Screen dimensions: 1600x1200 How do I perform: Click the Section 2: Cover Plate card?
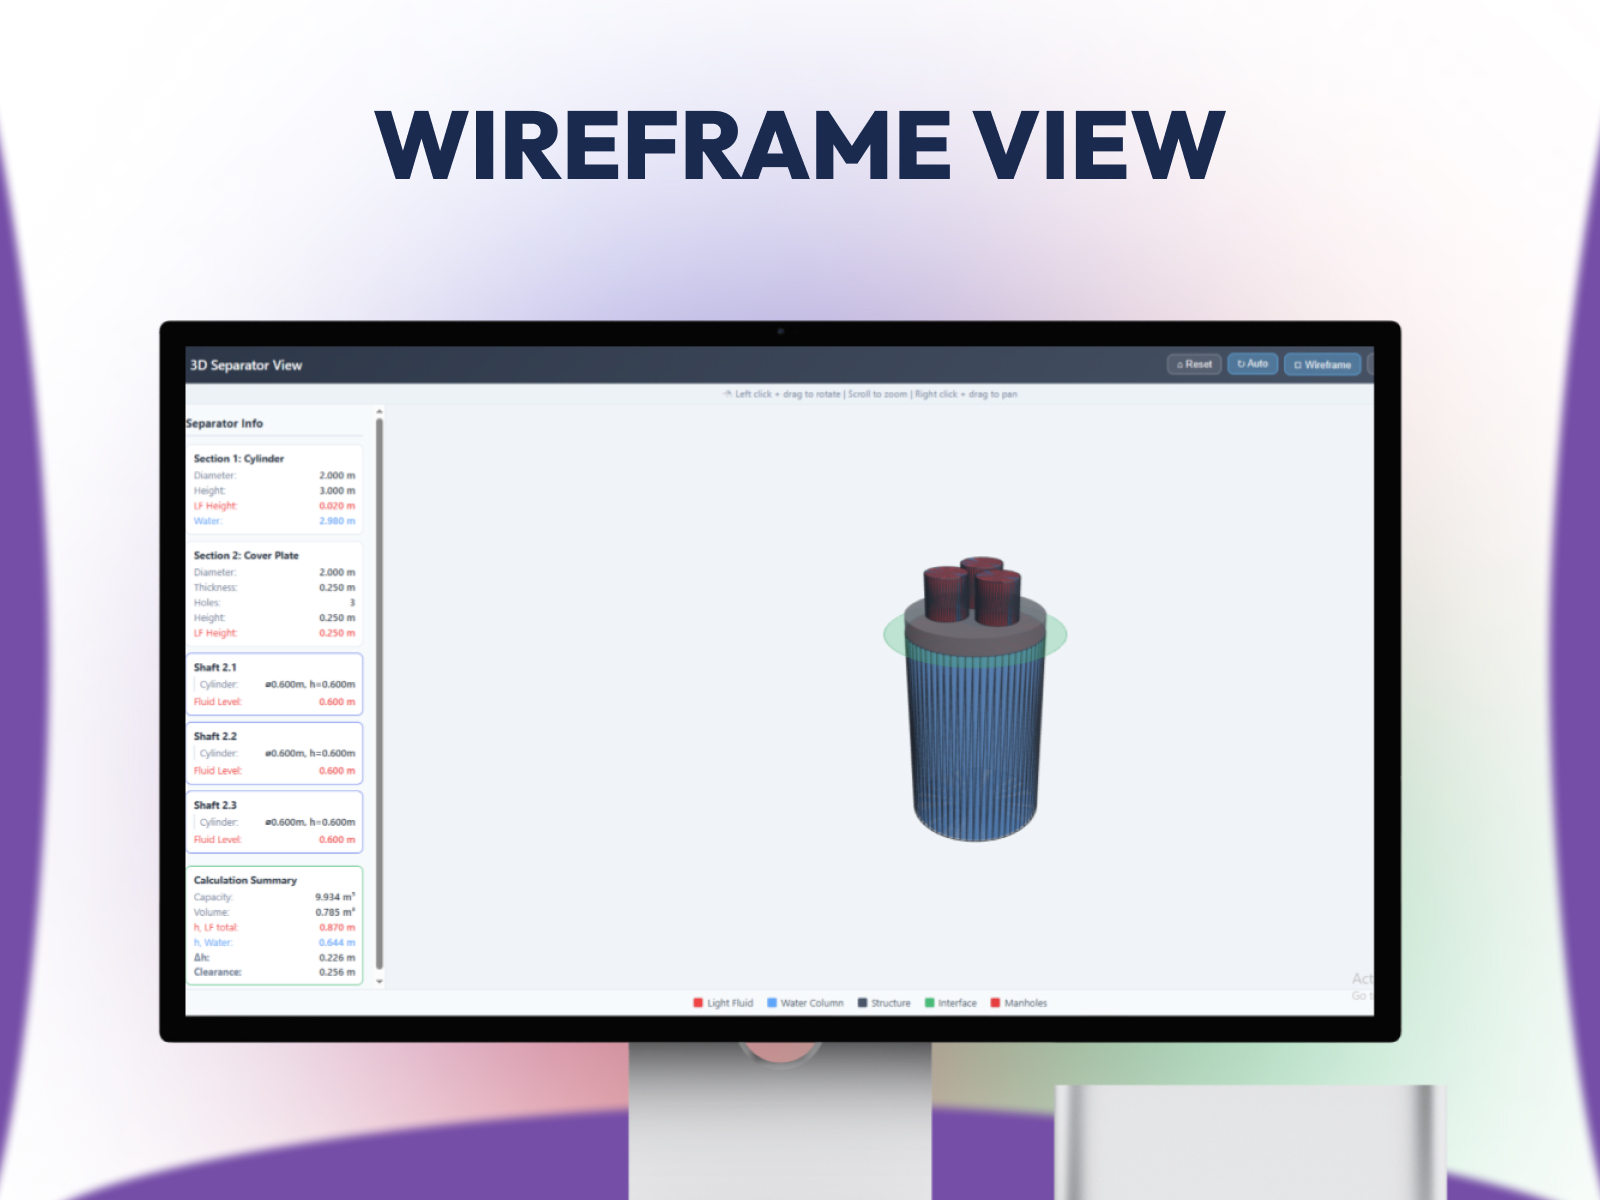tap(274, 594)
